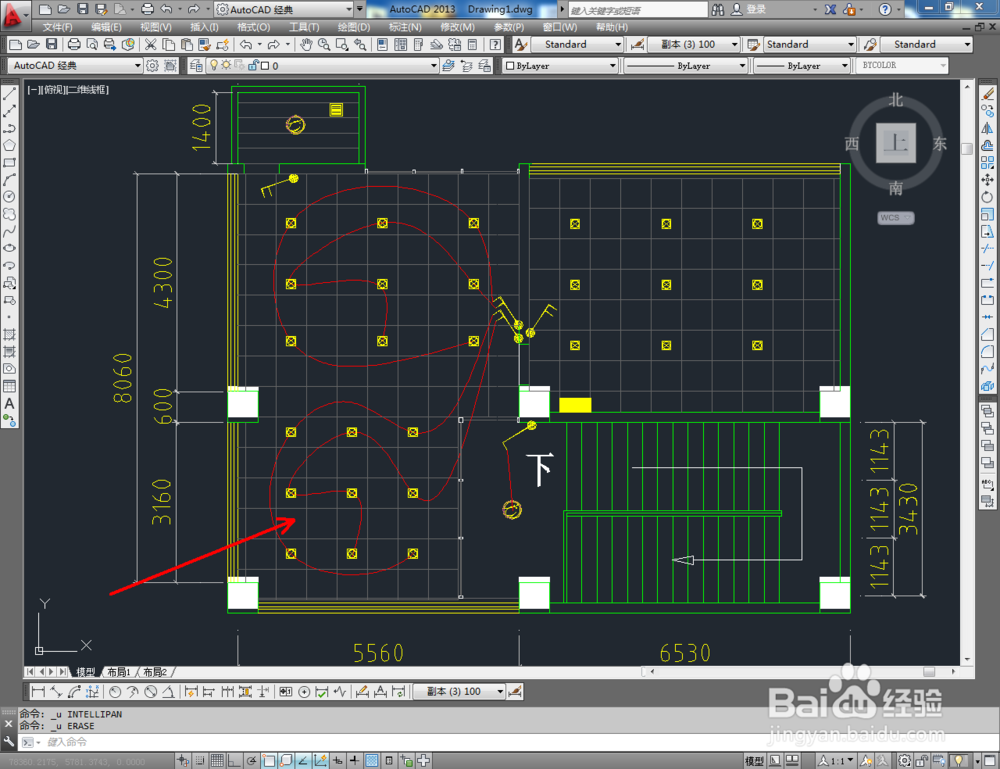Viewport: 1000px width, 769px height.
Task: Select the Mirror tool in modify toolbar
Action: pyautogui.click(x=988, y=129)
